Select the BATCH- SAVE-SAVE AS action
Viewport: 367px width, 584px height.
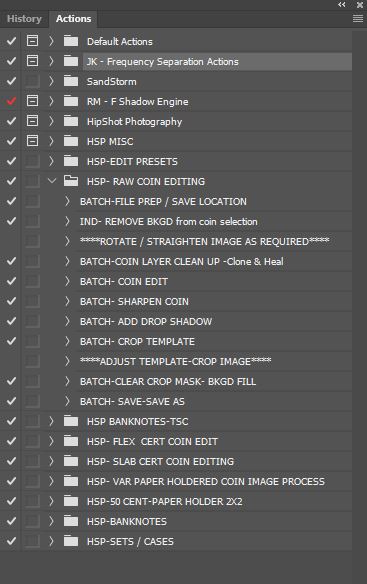point(132,402)
